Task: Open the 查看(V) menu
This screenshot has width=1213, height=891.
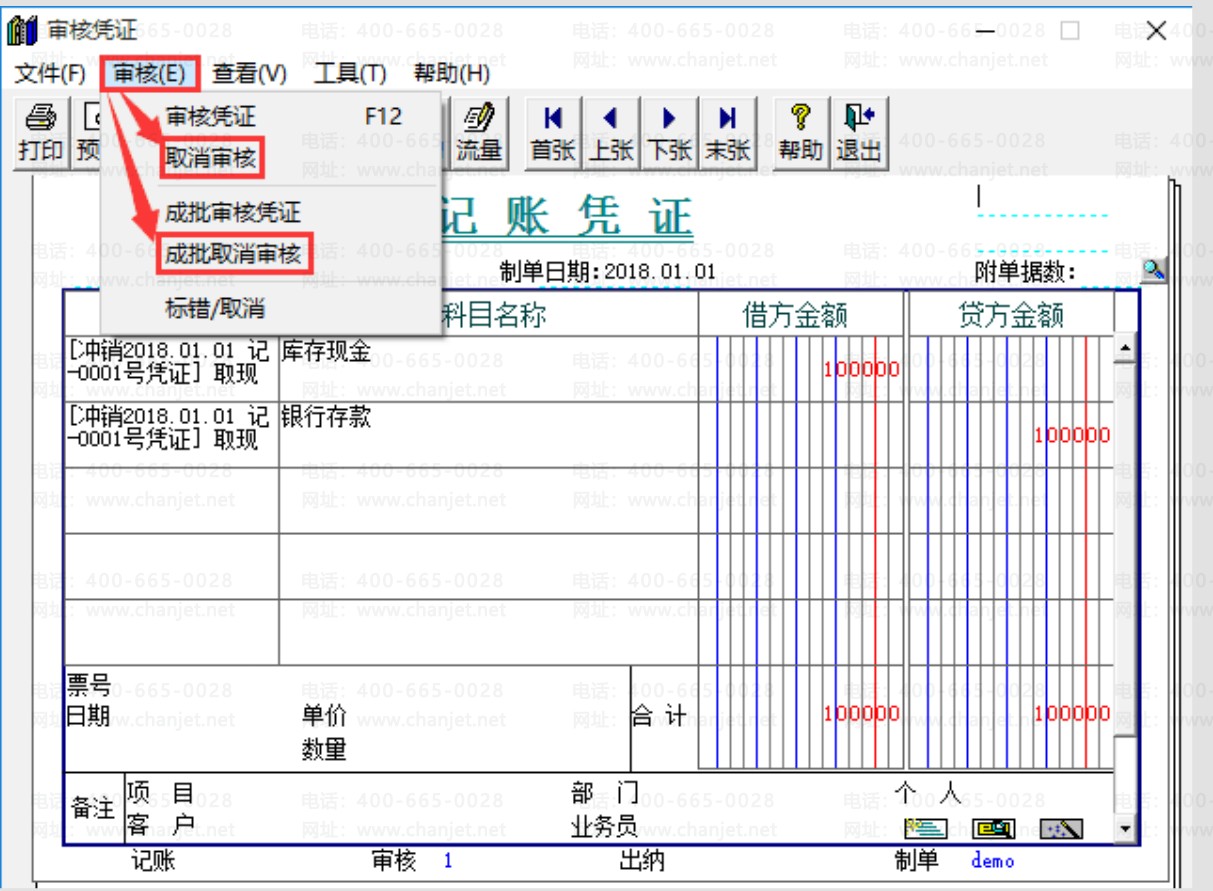Action: tap(250, 73)
